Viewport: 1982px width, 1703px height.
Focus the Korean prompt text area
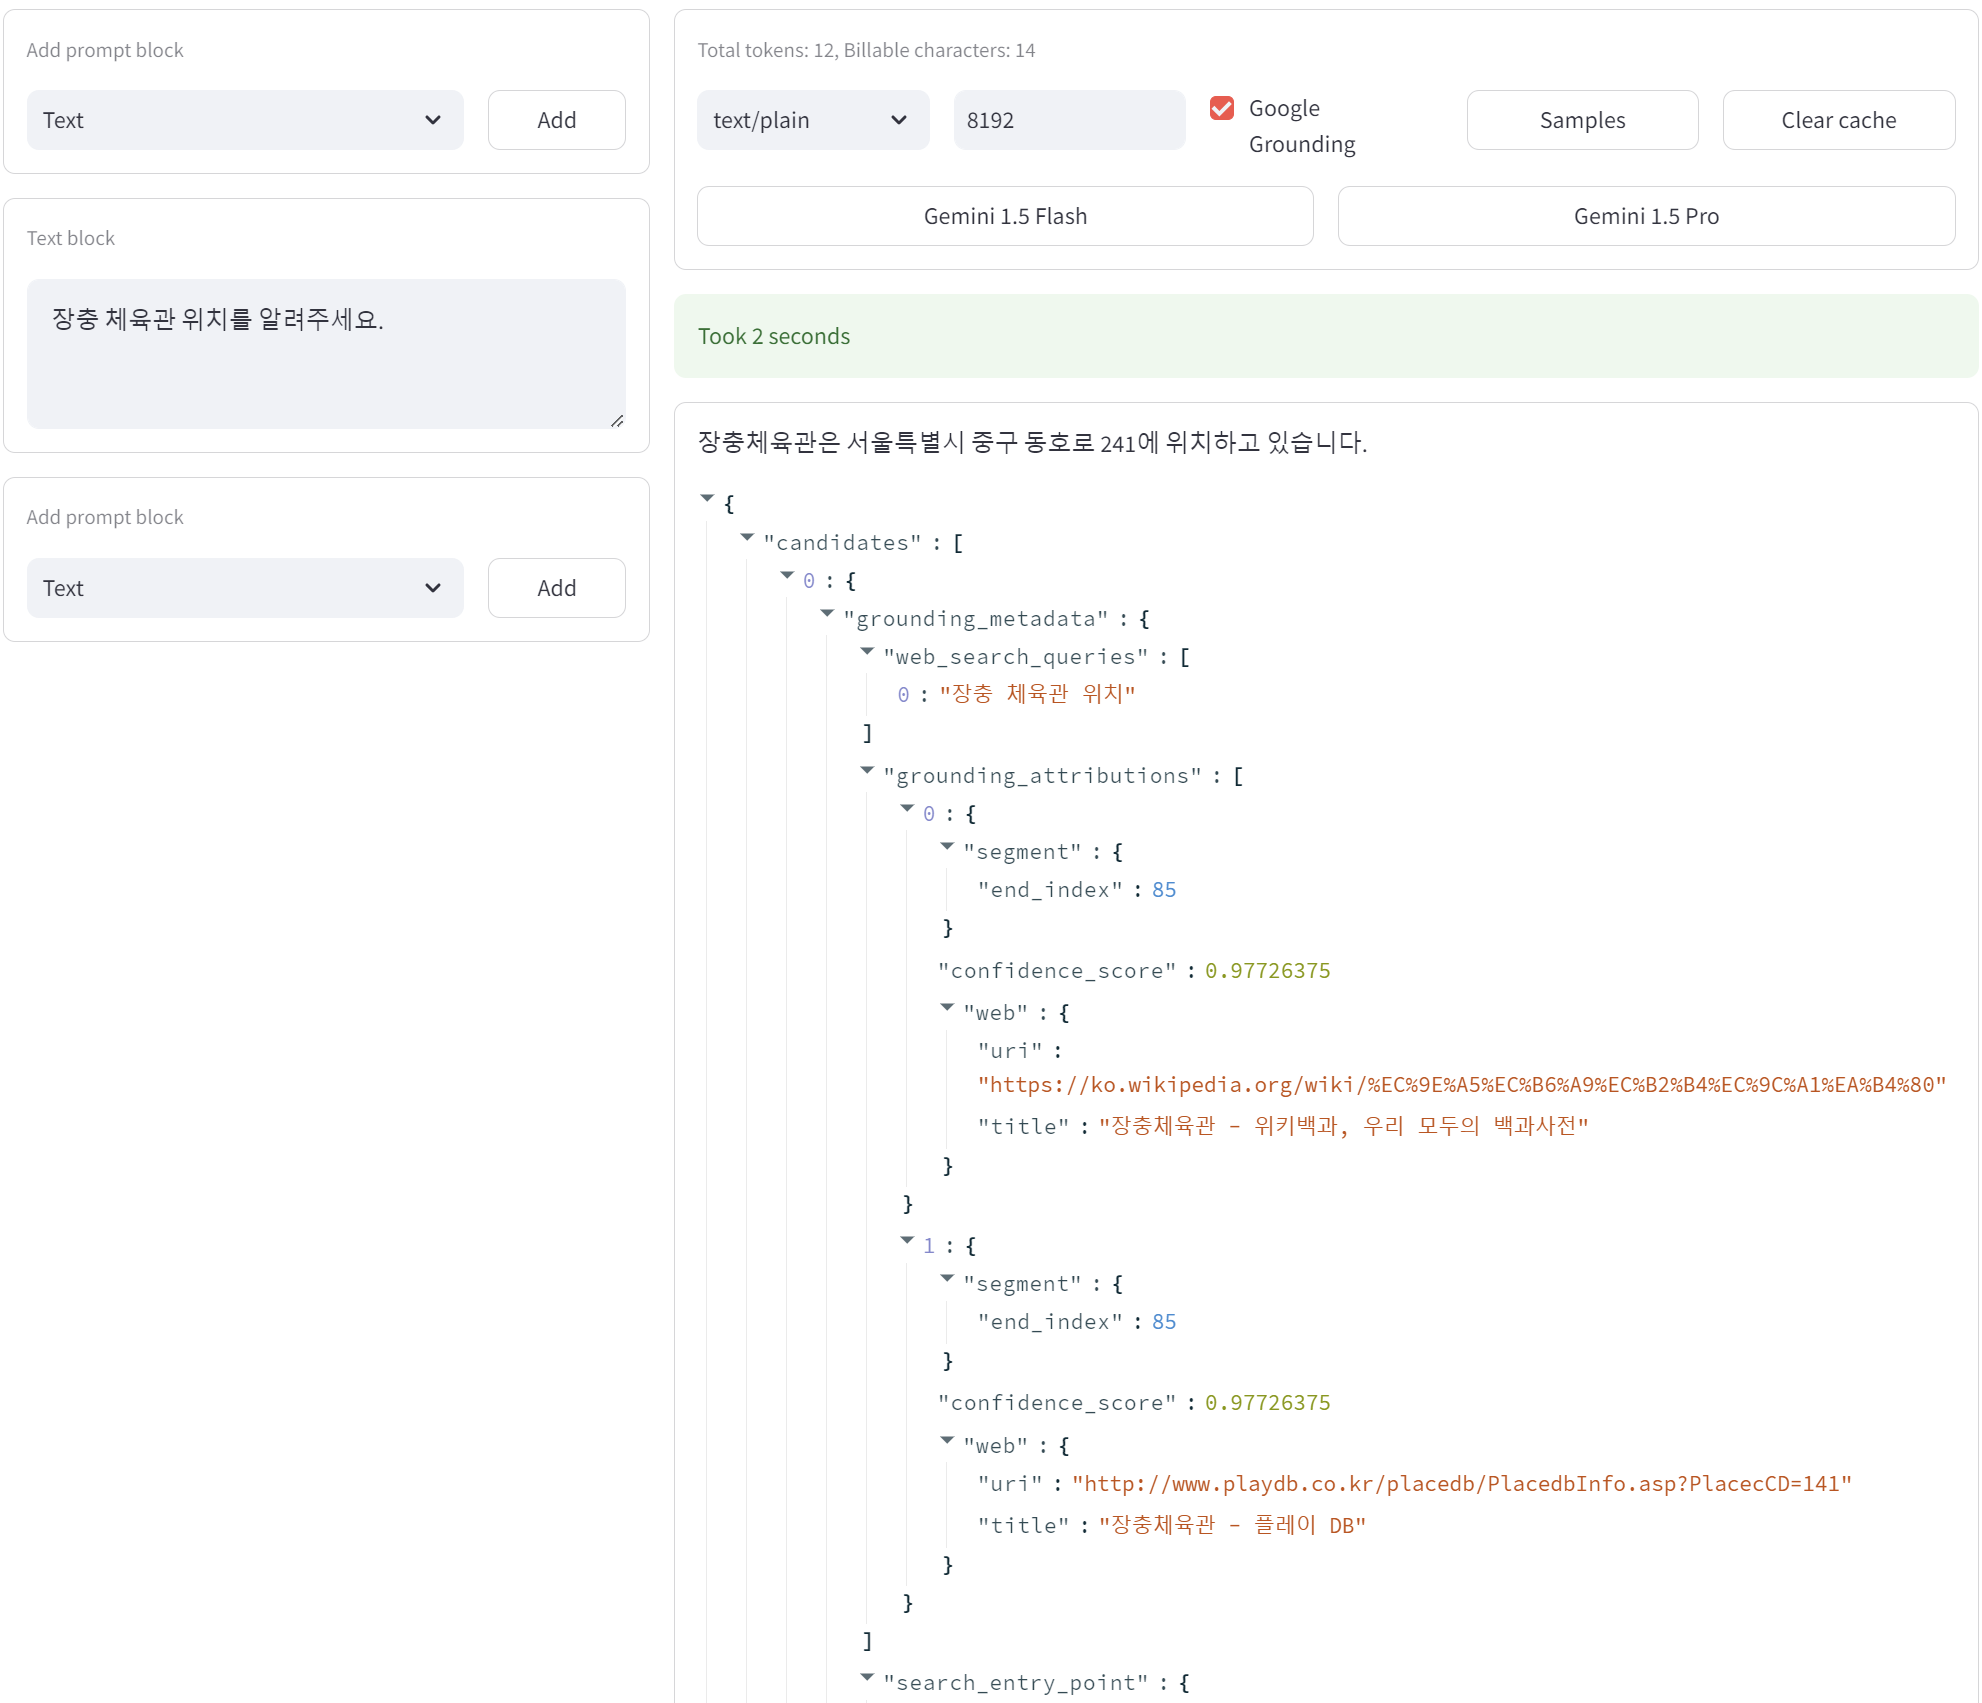coord(326,353)
